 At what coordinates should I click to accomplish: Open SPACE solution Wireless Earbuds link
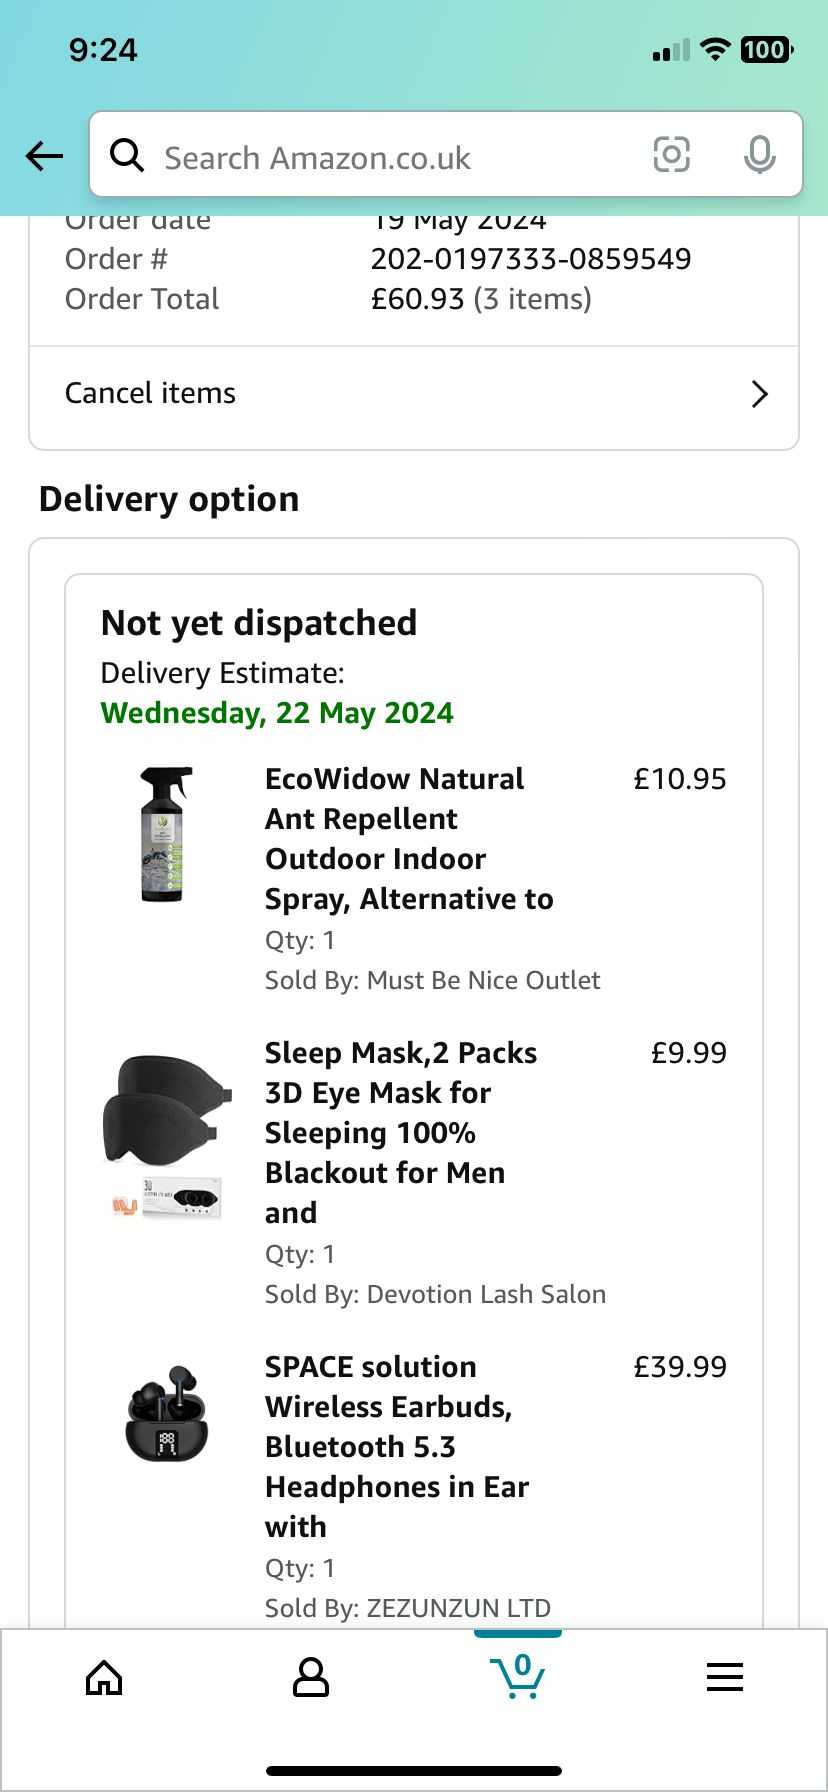tap(397, 1447)
